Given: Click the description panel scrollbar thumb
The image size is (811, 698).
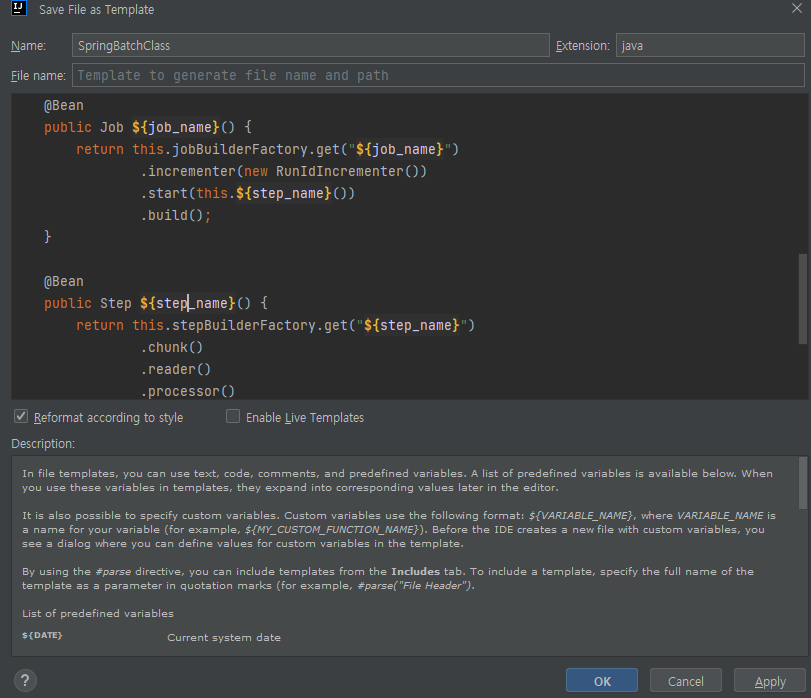Looking at the screenshot, I should 802,483.
